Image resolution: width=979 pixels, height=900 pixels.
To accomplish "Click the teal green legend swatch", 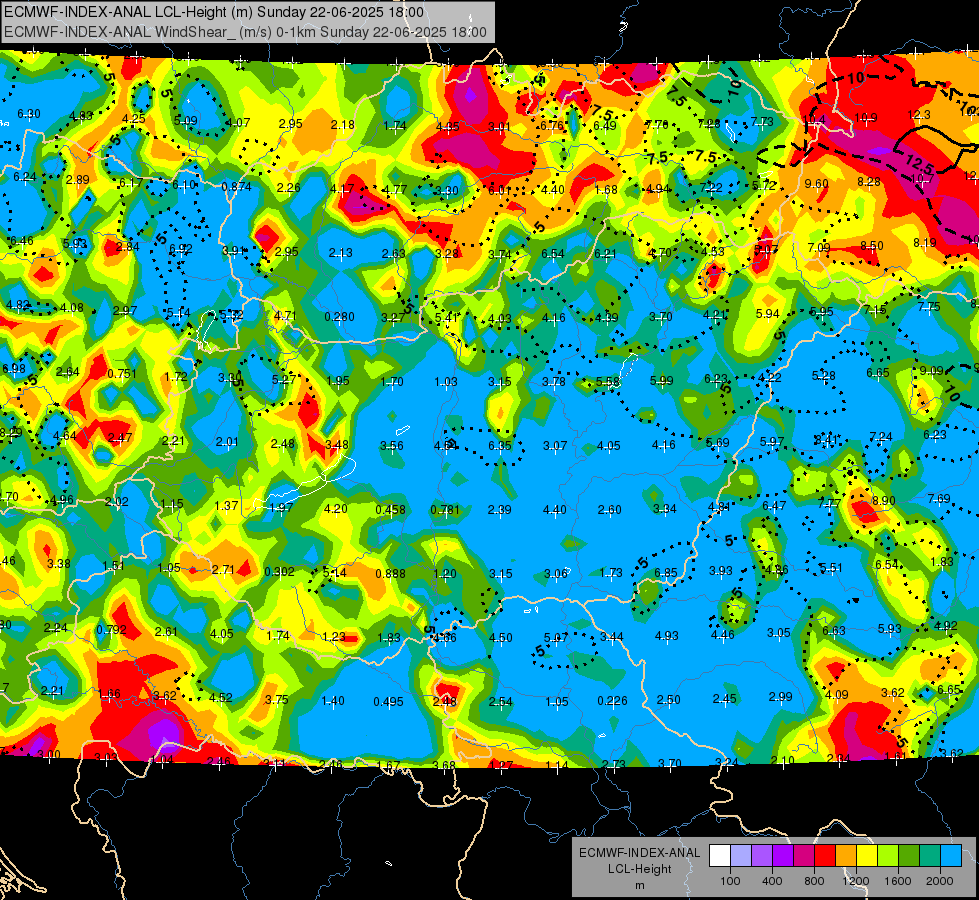I will [930, 856].
